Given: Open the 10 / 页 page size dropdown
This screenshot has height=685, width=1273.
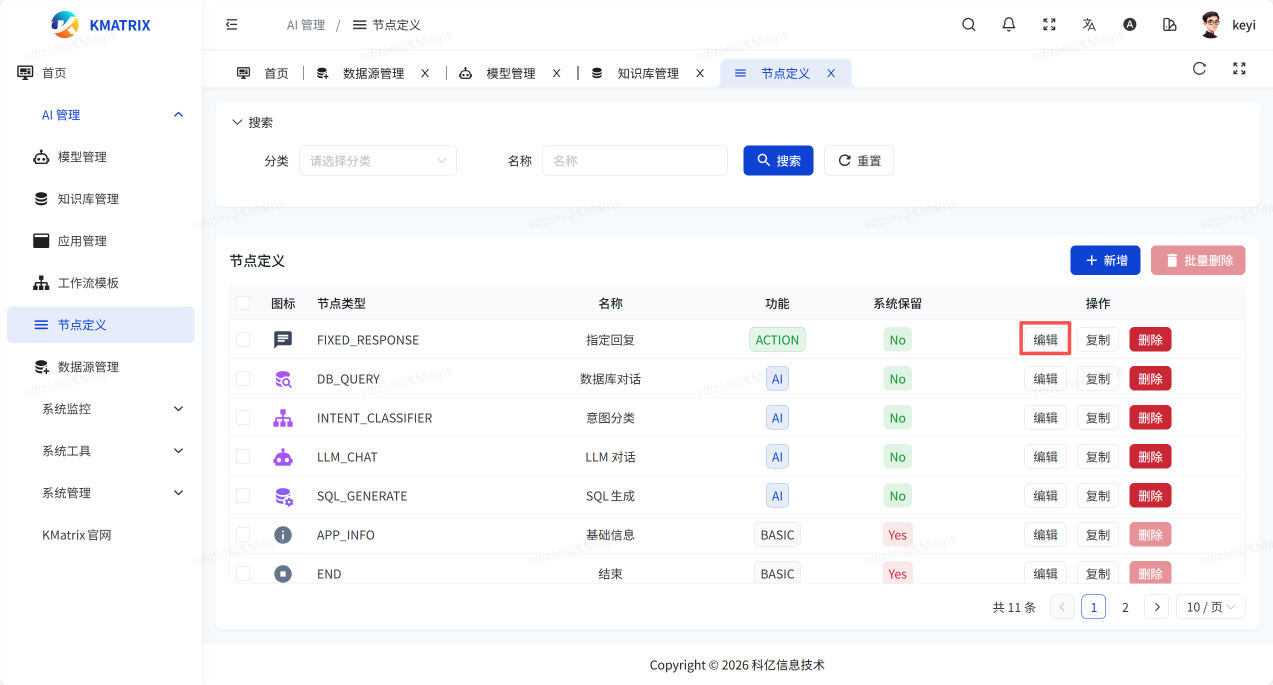Looking at the screenshot, I should click(1210, 607).
